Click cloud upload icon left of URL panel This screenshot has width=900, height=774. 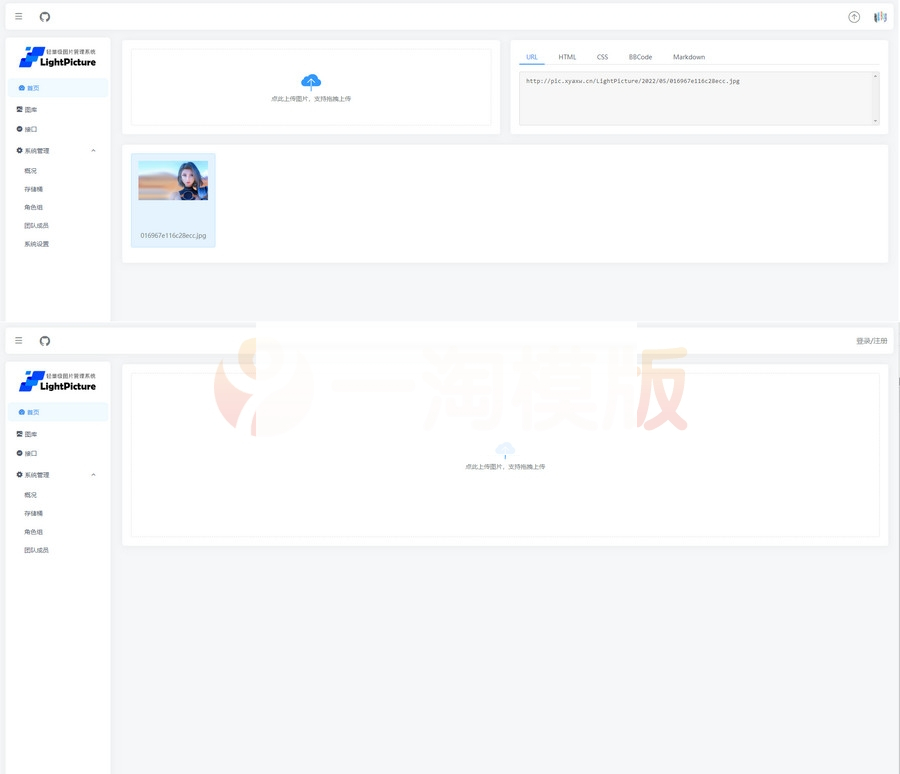pyautogui.click(x=311, y=81)
